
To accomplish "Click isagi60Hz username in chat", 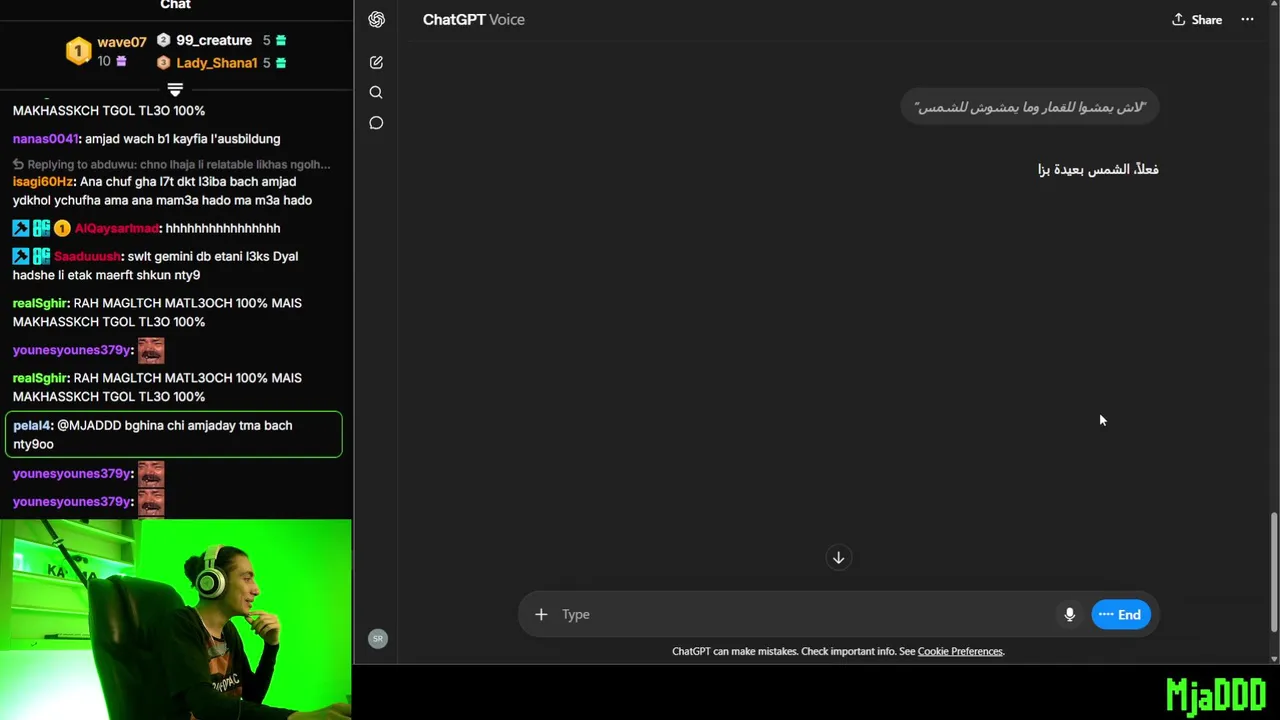I will [x=43, y=182].
